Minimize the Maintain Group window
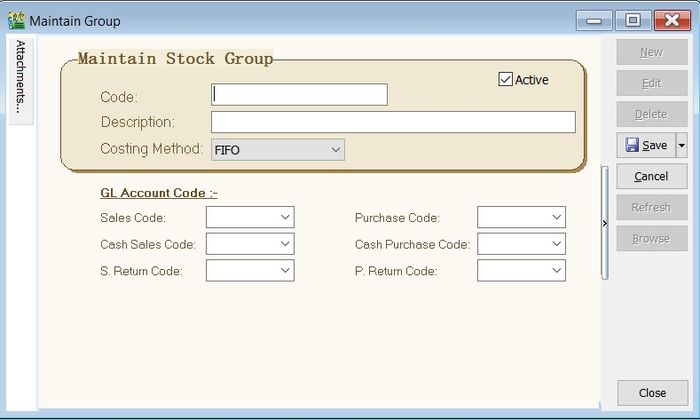The height and width of the screenshot is (420, 700). pyautogui.click(x=596, y=20)
